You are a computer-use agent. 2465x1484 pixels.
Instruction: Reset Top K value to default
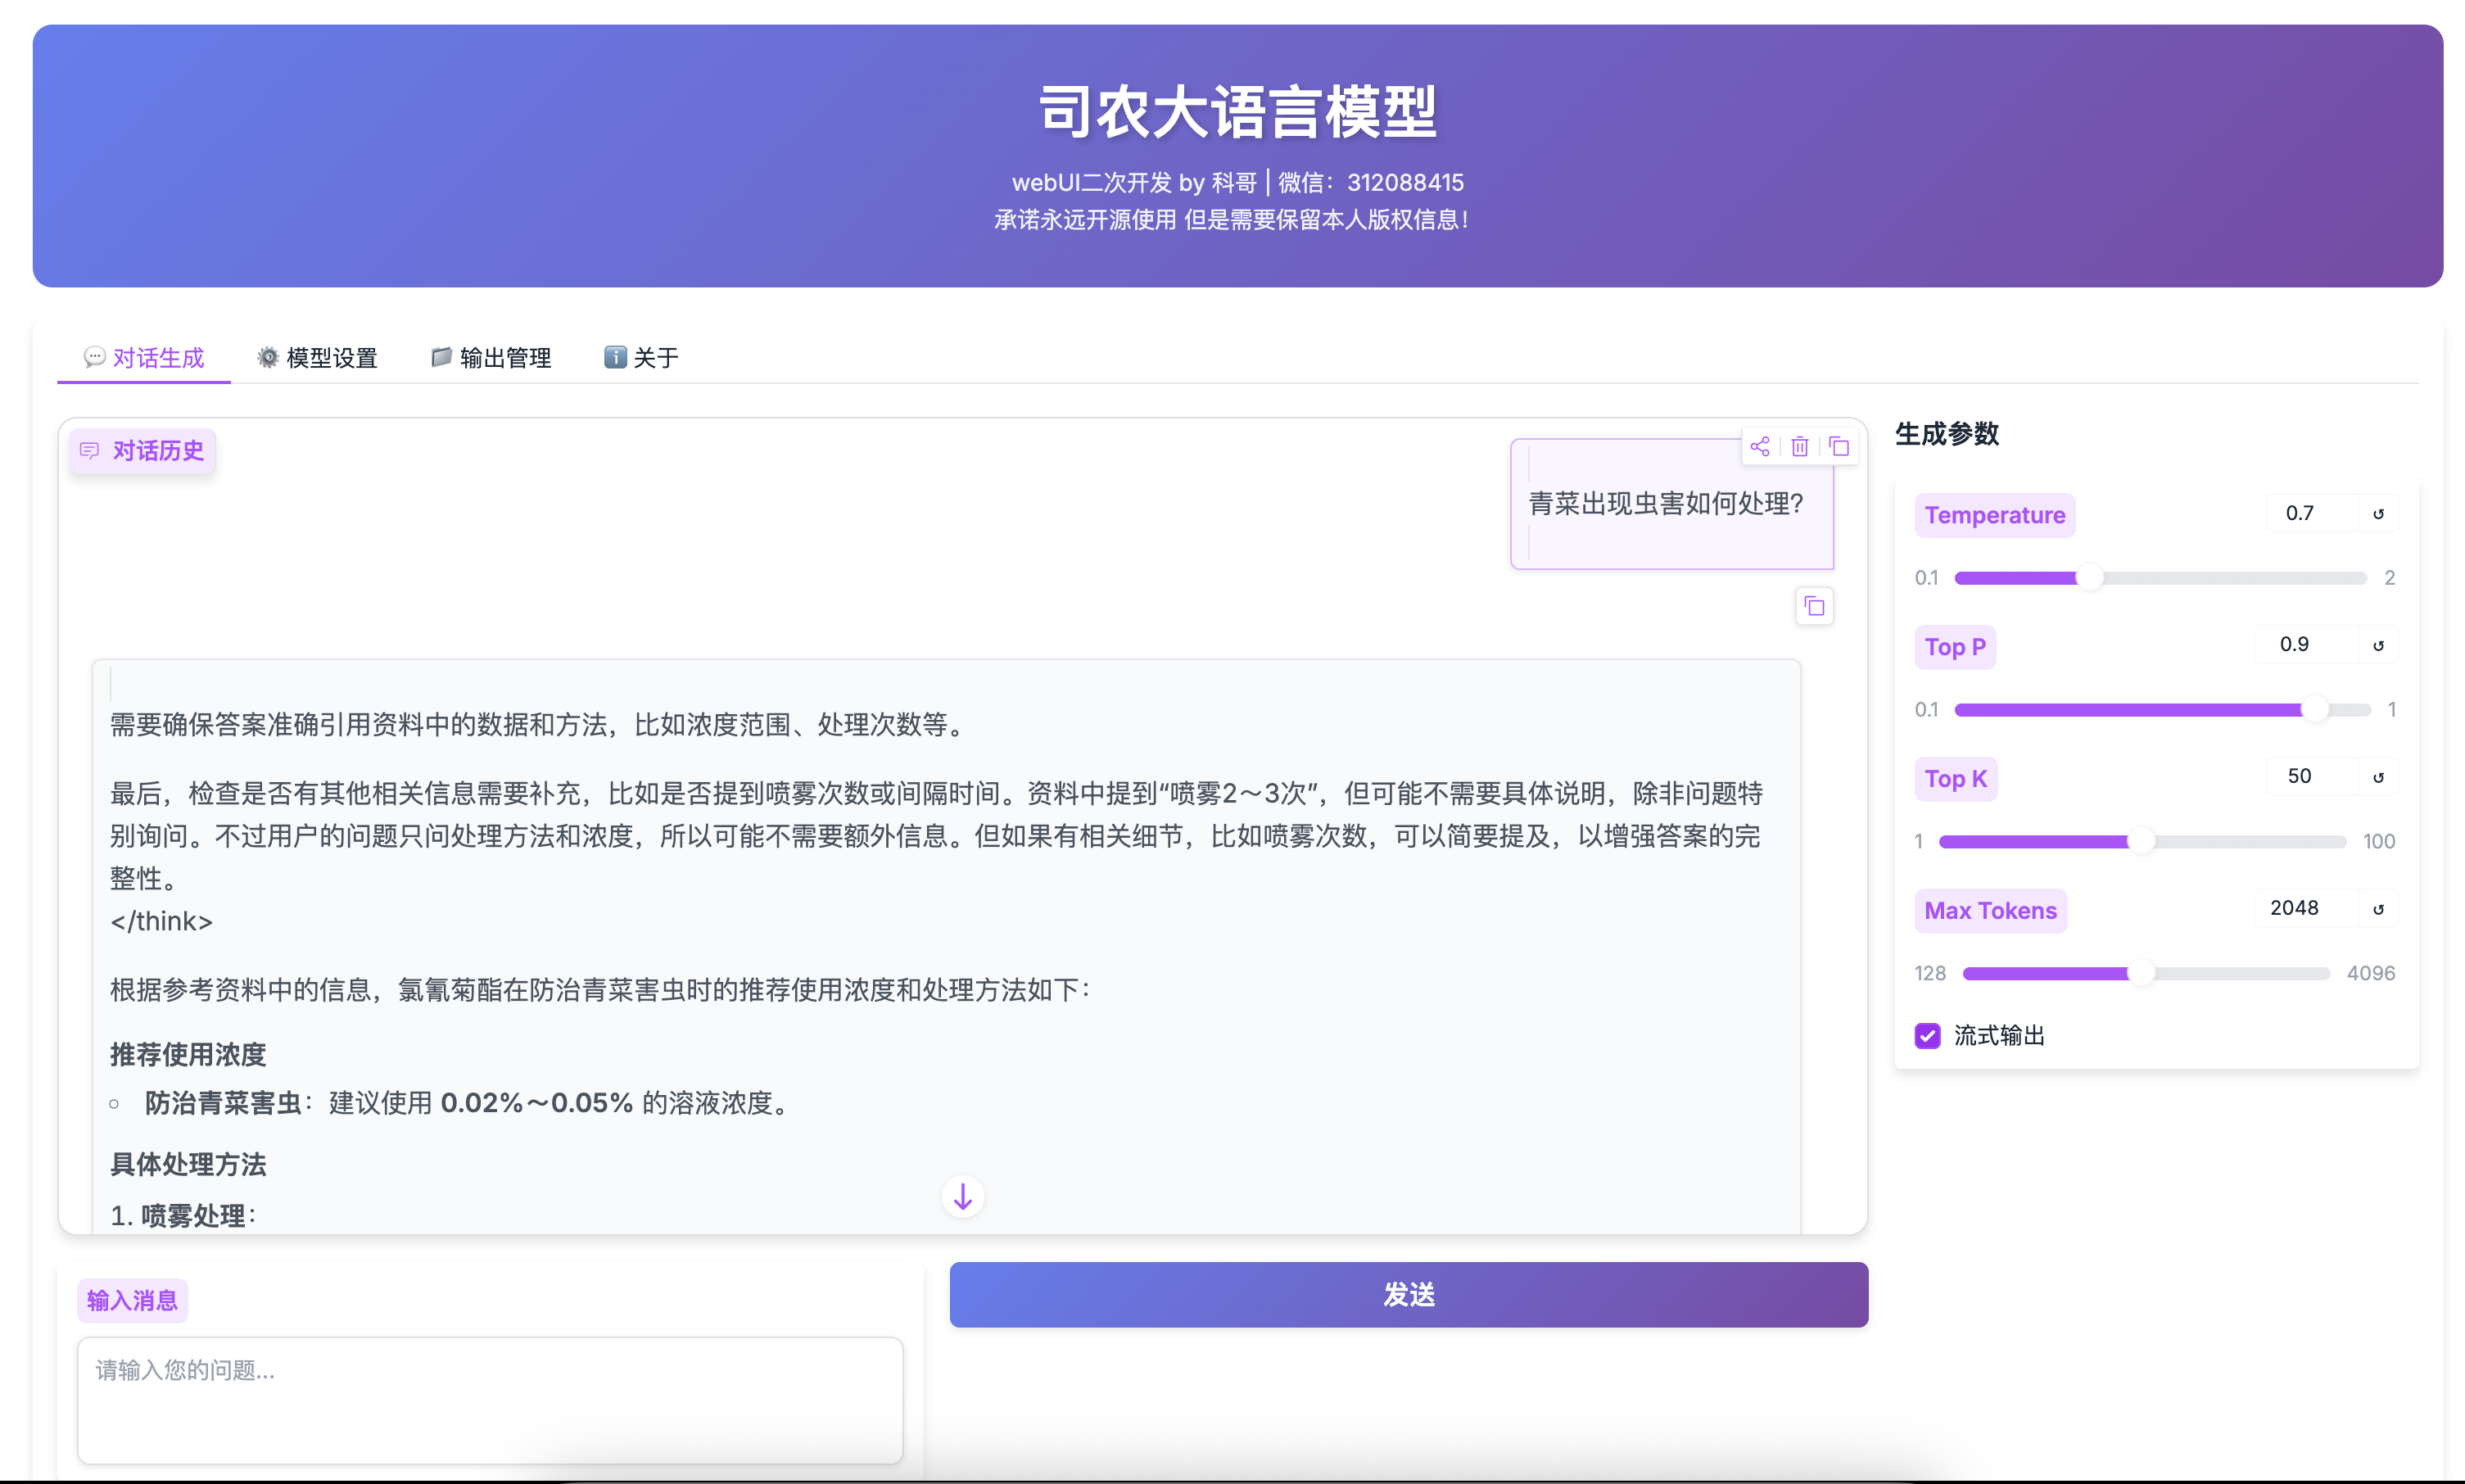(2379, 778)
